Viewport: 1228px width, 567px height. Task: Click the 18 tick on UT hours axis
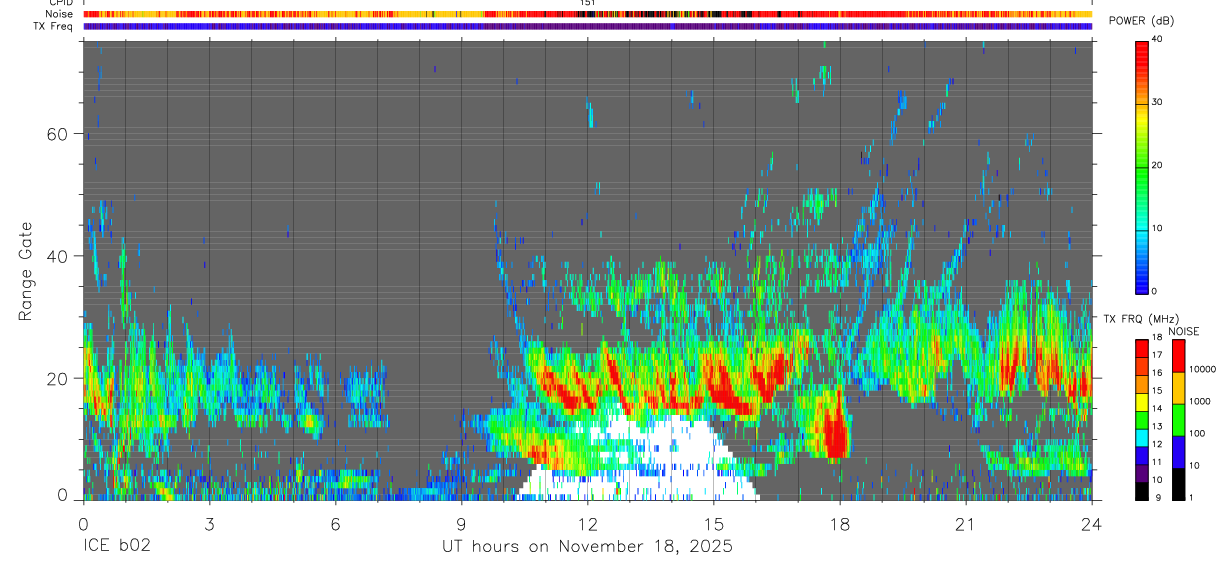[839, 523]
